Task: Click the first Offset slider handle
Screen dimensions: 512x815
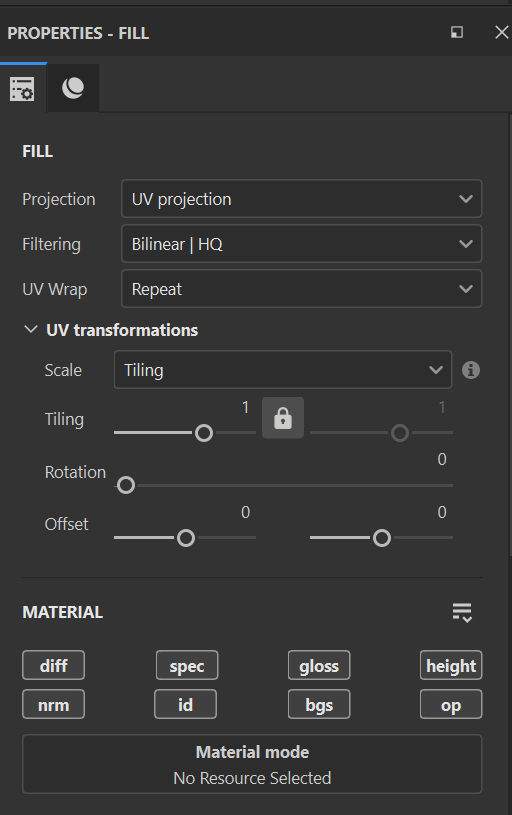Action: 186,538
